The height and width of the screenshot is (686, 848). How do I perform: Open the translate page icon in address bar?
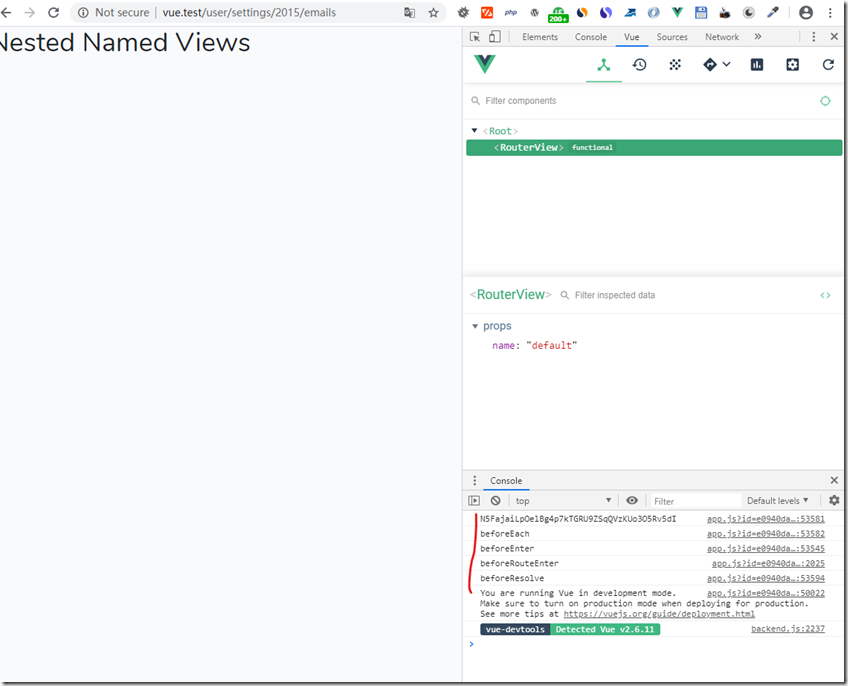(x=409, y=12)
